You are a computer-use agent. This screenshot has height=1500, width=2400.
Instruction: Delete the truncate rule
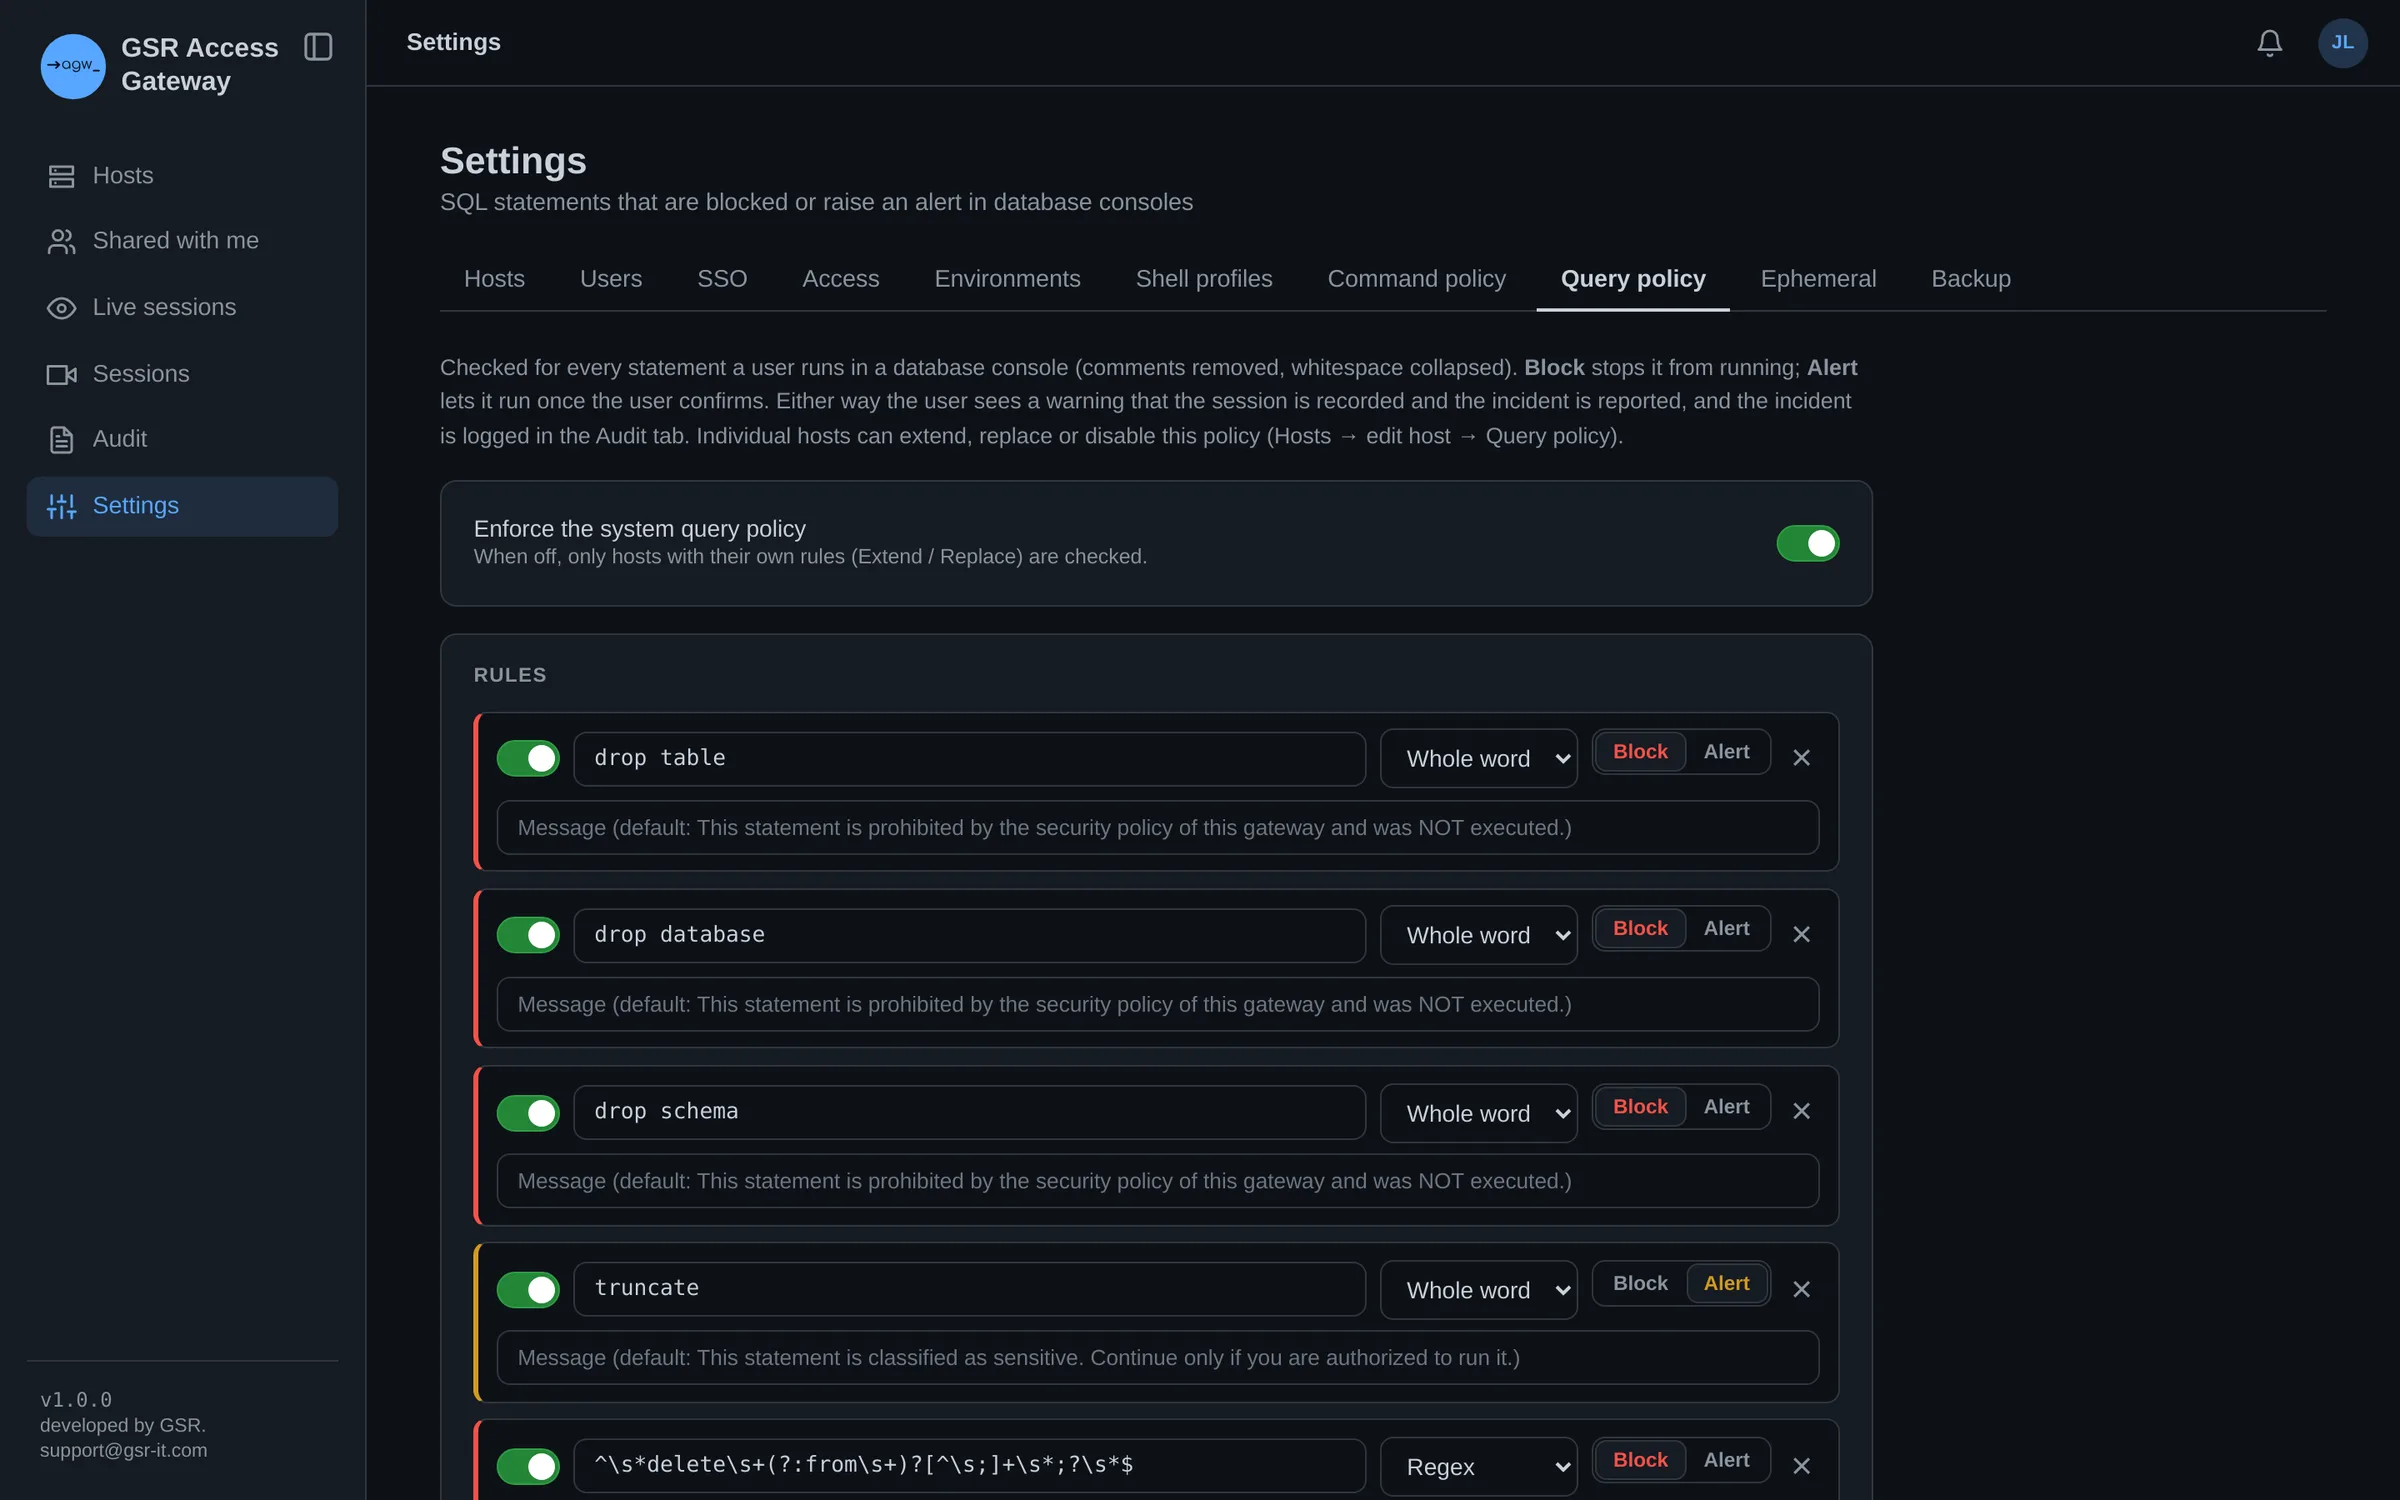[x=1801, y=1289]
